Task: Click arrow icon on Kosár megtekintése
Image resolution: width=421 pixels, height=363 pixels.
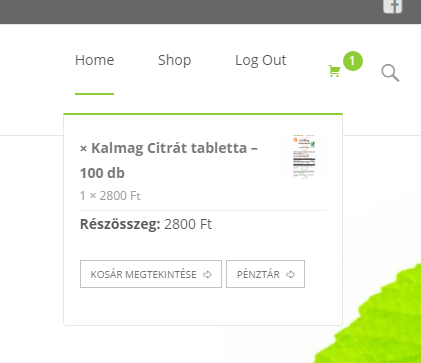Action: point(207,274)
